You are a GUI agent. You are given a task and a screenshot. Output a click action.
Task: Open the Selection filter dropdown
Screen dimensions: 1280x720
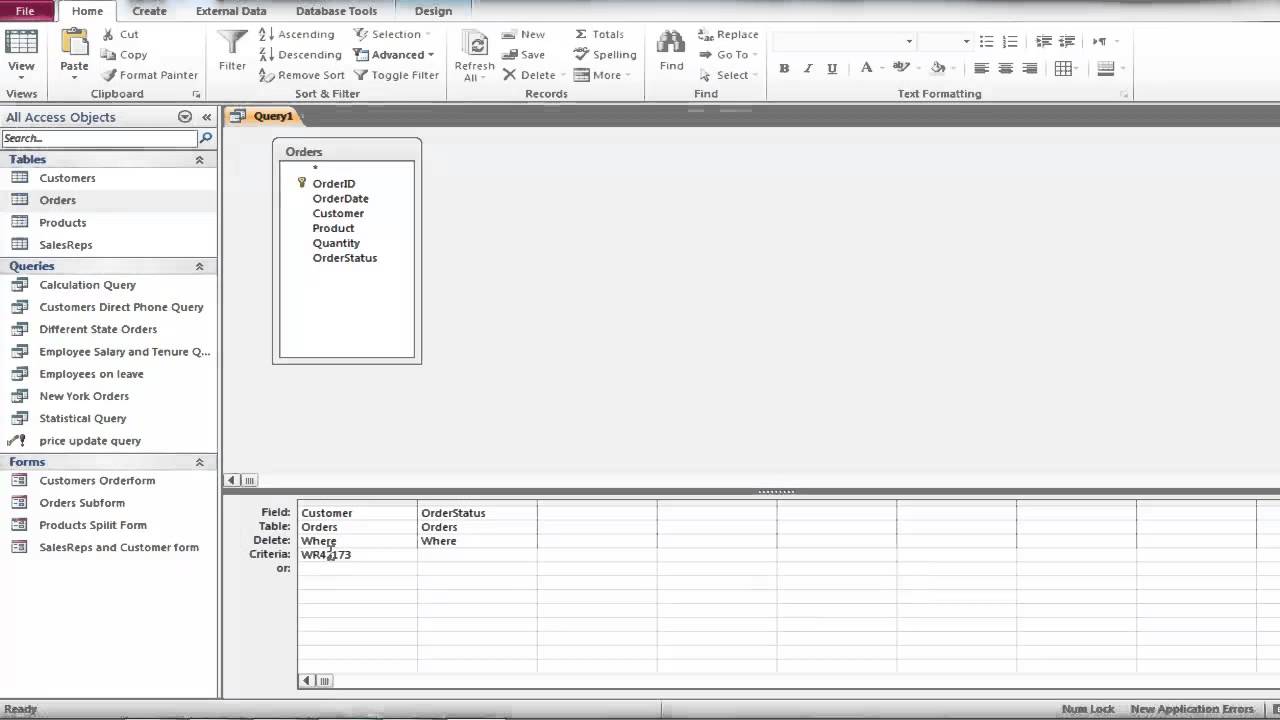[x=393, y=34]
